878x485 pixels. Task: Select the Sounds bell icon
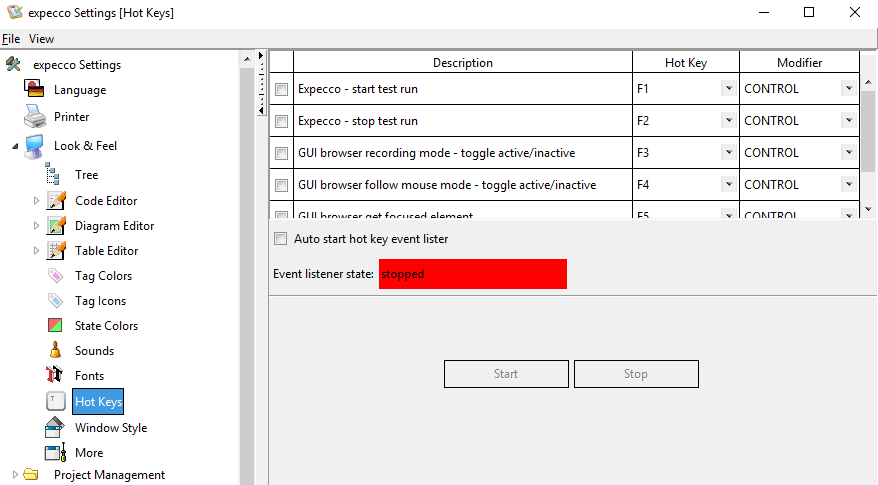point(56,351)
